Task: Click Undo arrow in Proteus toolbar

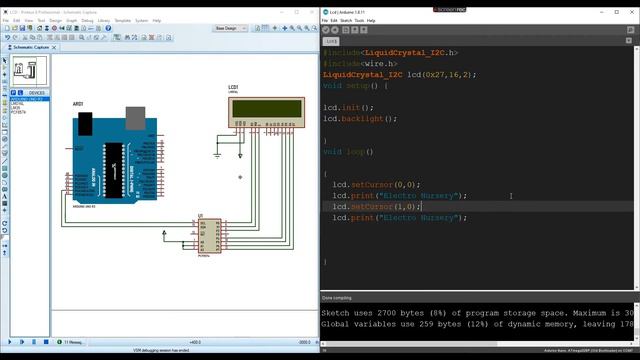Action: (x=7, y=38)
